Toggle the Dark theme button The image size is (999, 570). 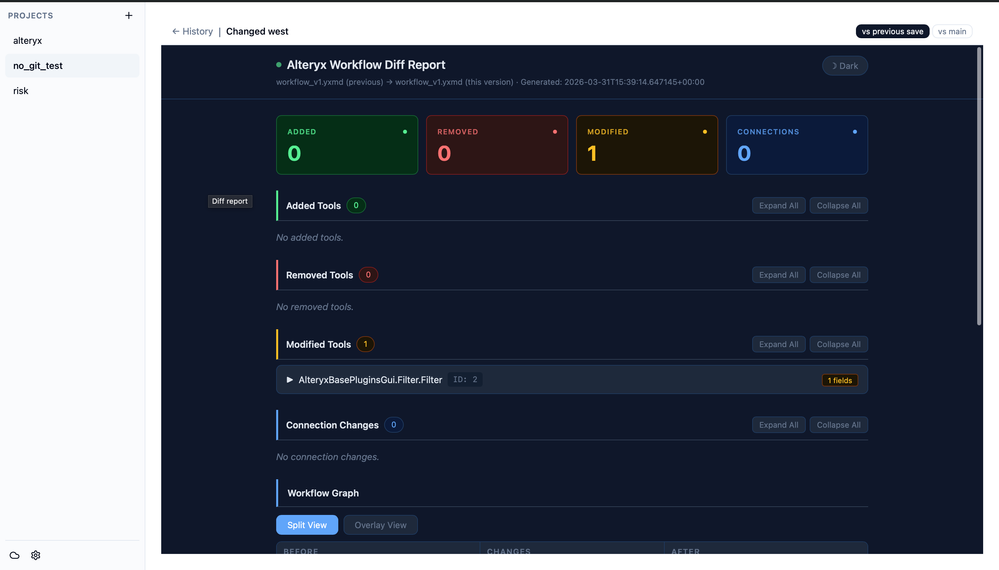845,66
